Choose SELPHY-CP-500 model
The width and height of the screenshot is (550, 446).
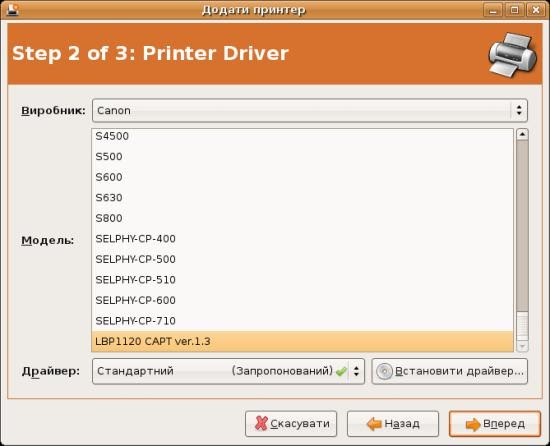click(302, 259)
